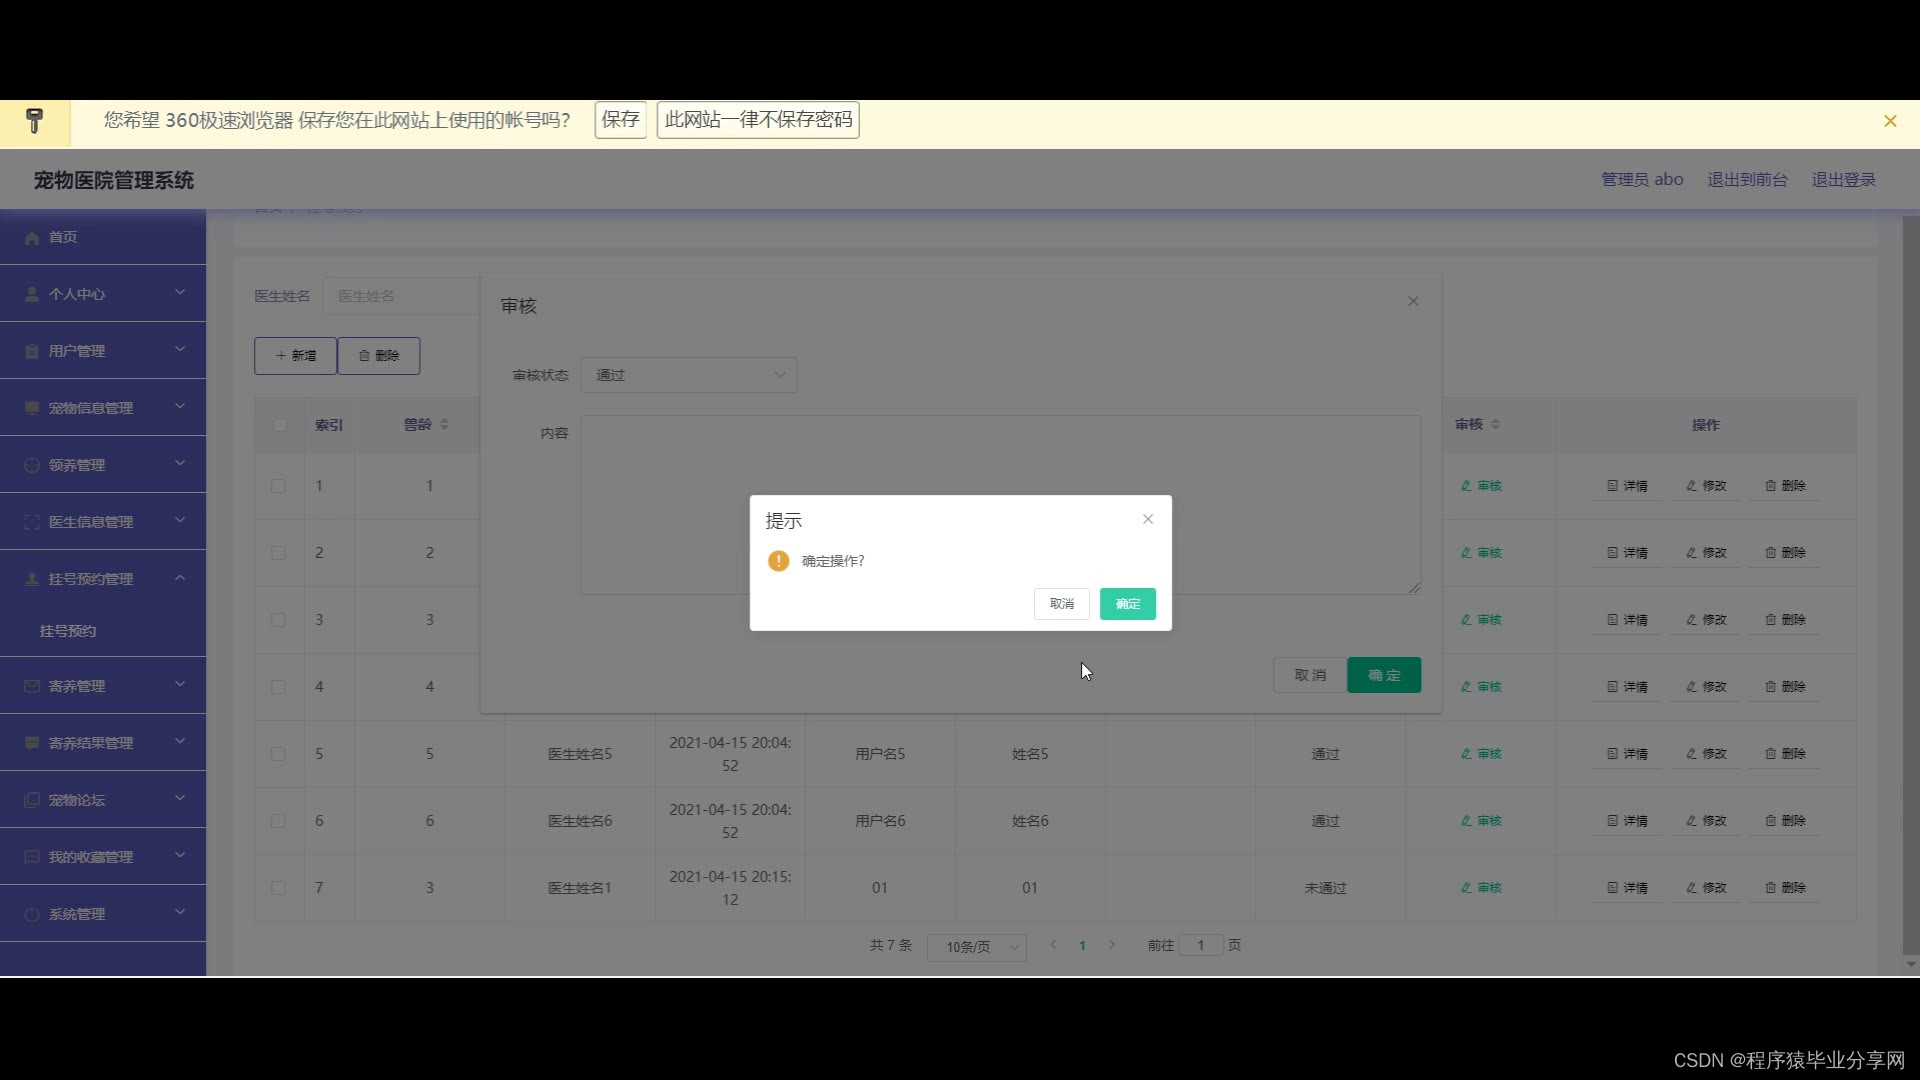Click the vertical page scrollbar
This screenshot has height=1080, width=1920.
(1910, 580)
